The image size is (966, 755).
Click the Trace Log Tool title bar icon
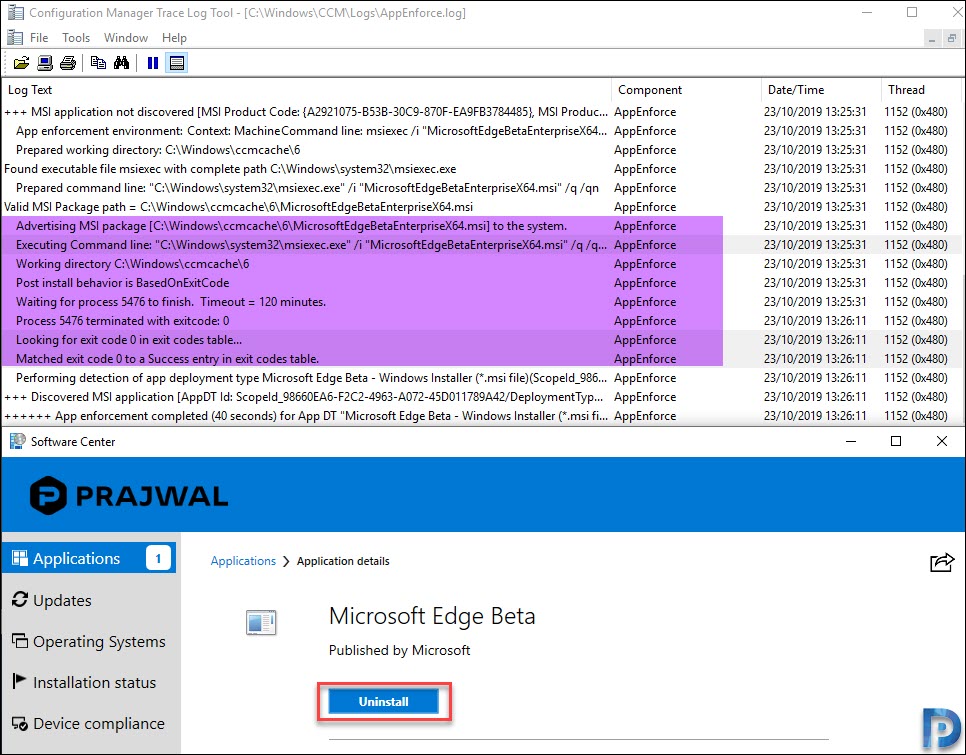[x=15, y=12]
